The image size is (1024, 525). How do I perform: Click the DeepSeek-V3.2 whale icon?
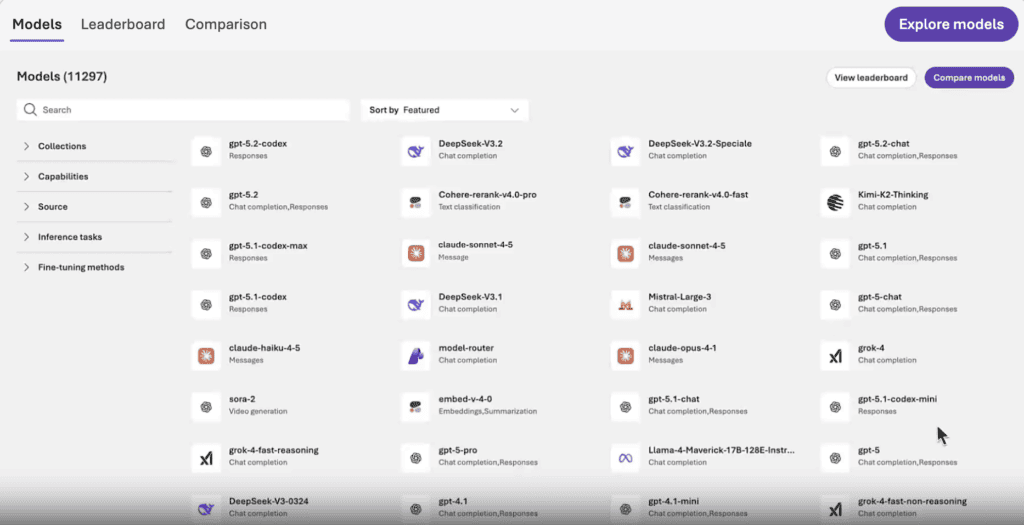(x=415, y=151)
